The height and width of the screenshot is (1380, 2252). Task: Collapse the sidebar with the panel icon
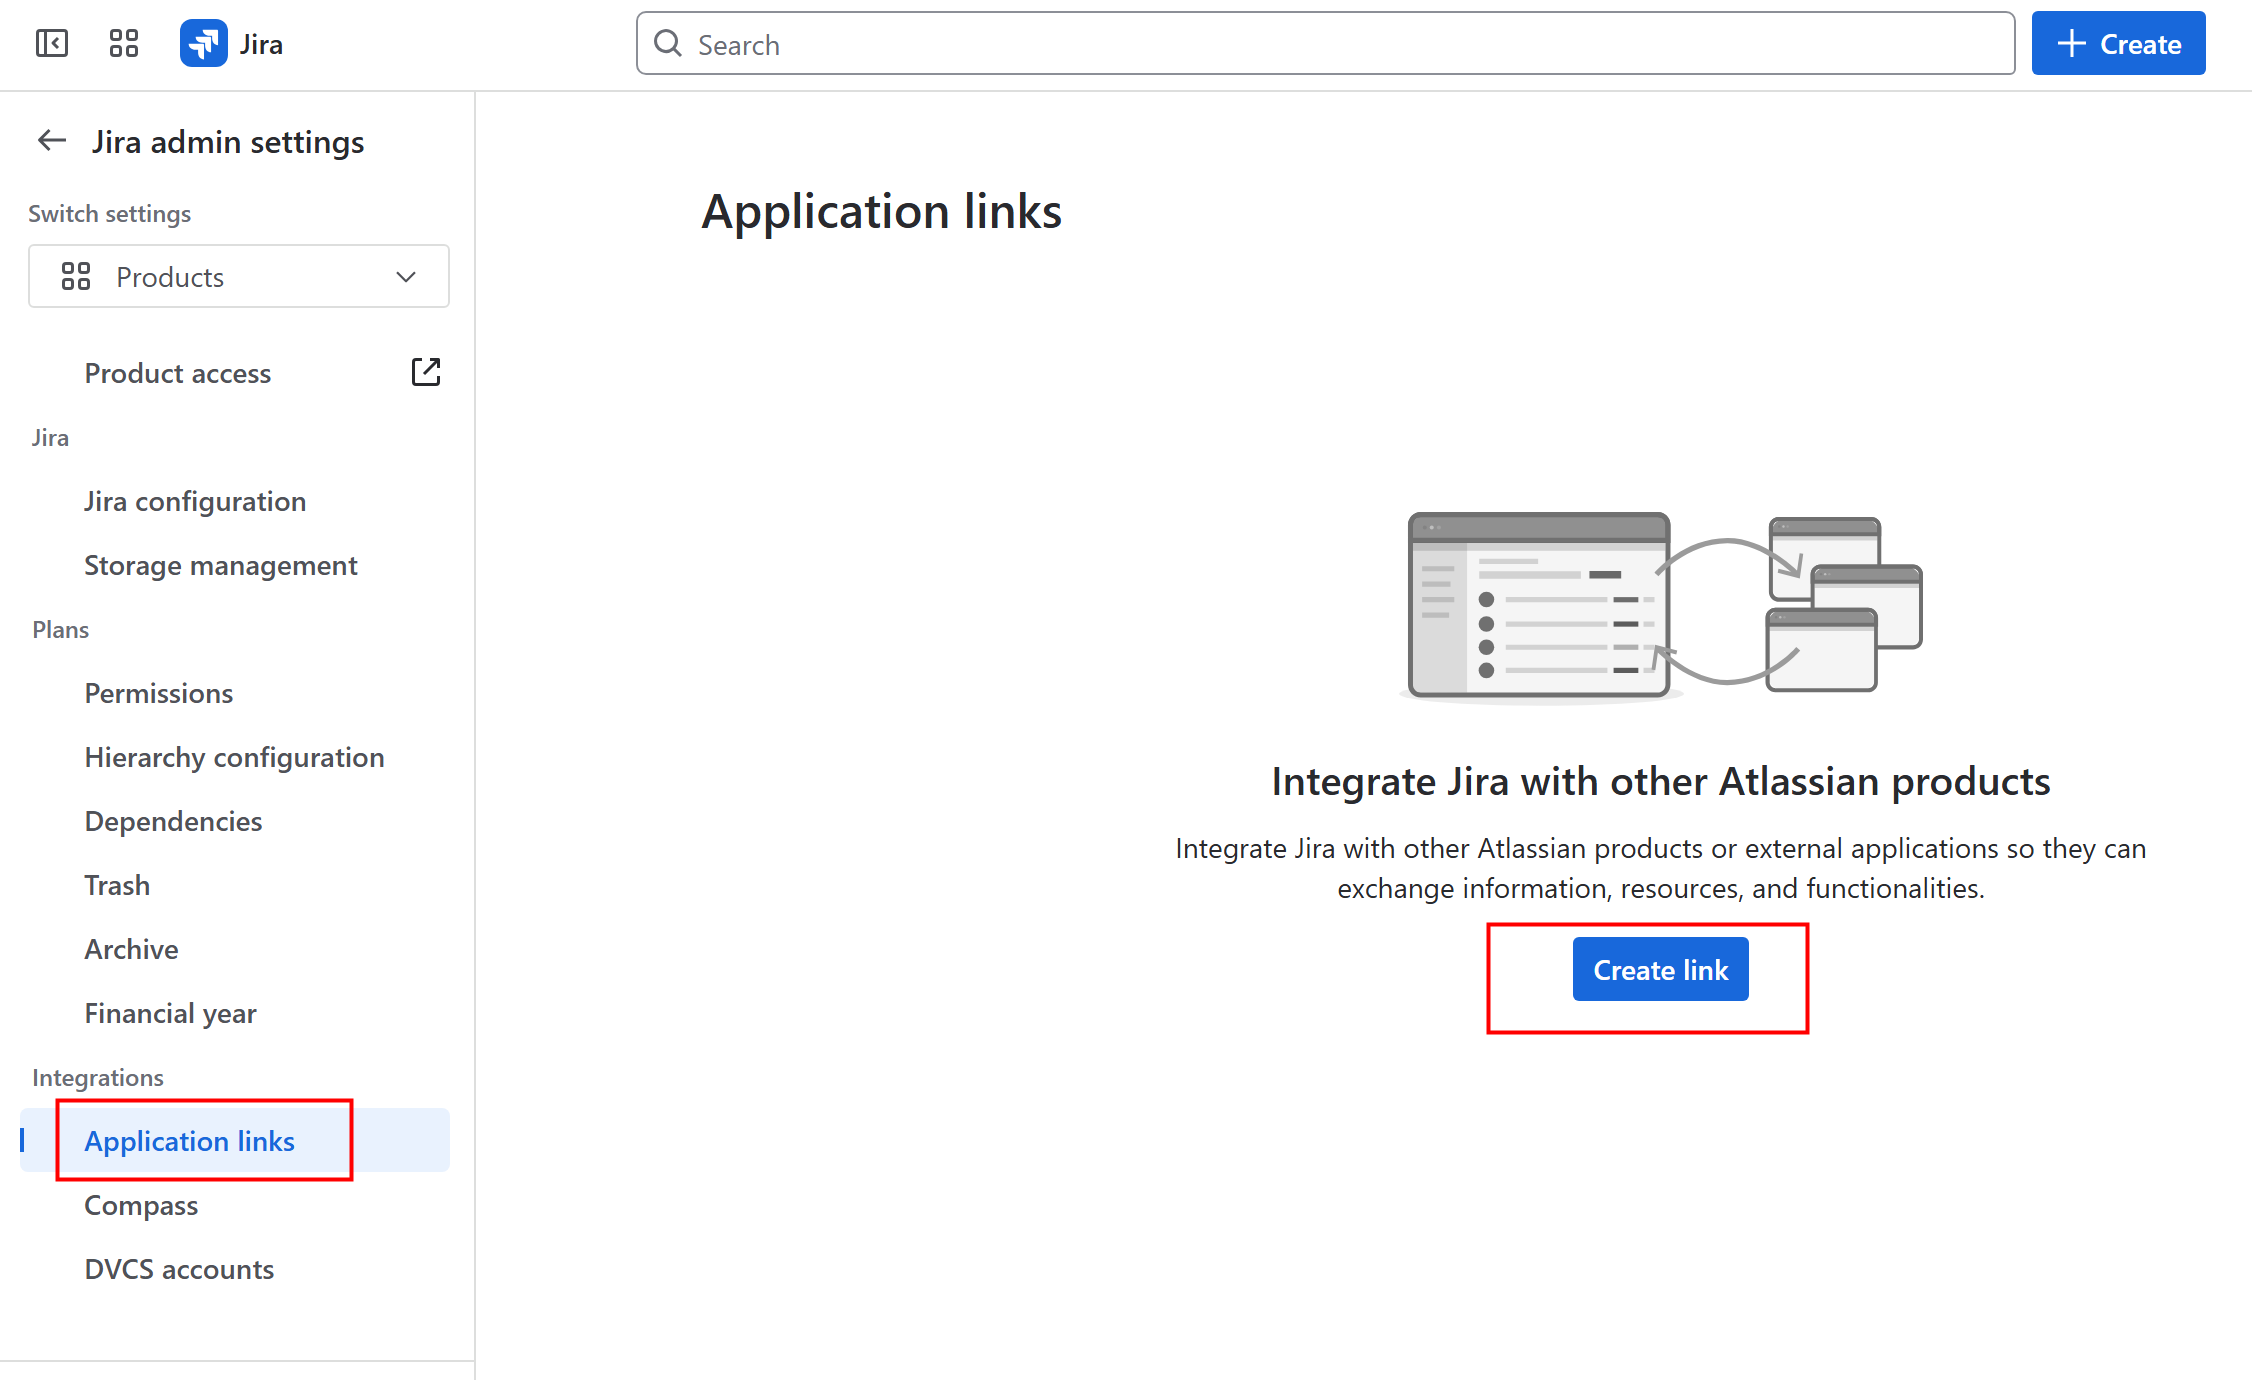(x=52, y=44)
